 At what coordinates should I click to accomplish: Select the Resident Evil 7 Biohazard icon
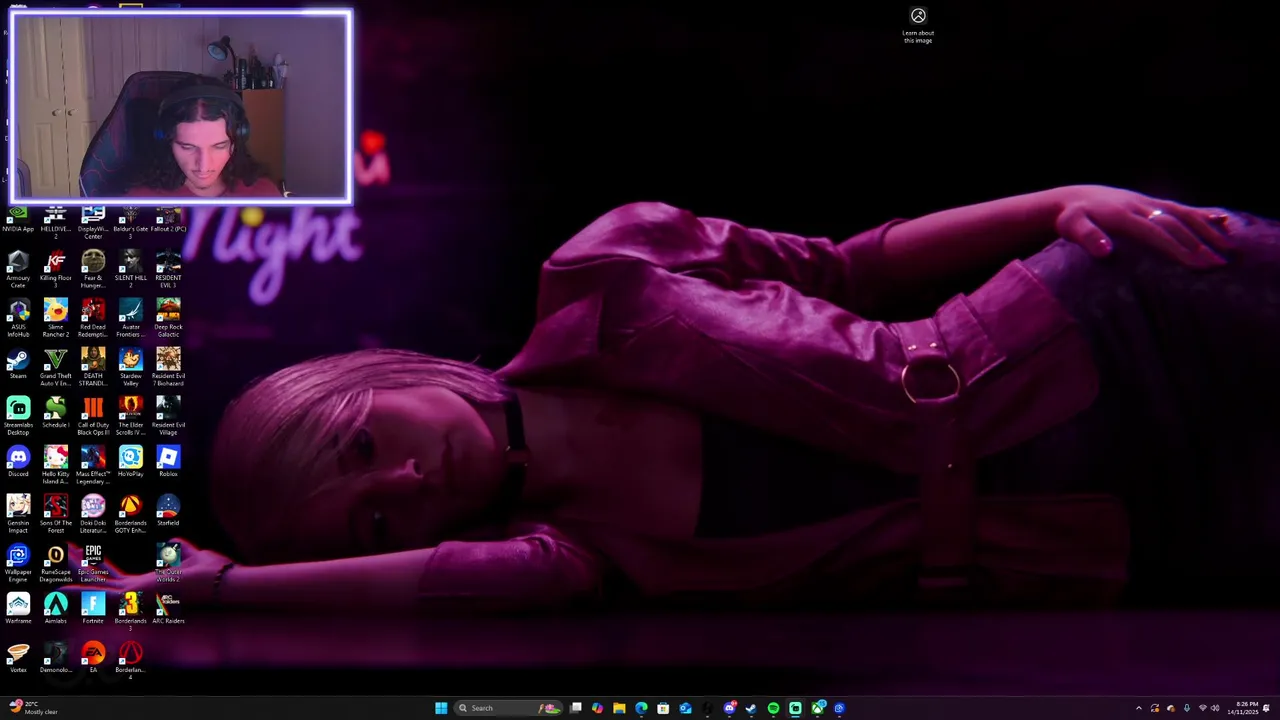(168, 367)
